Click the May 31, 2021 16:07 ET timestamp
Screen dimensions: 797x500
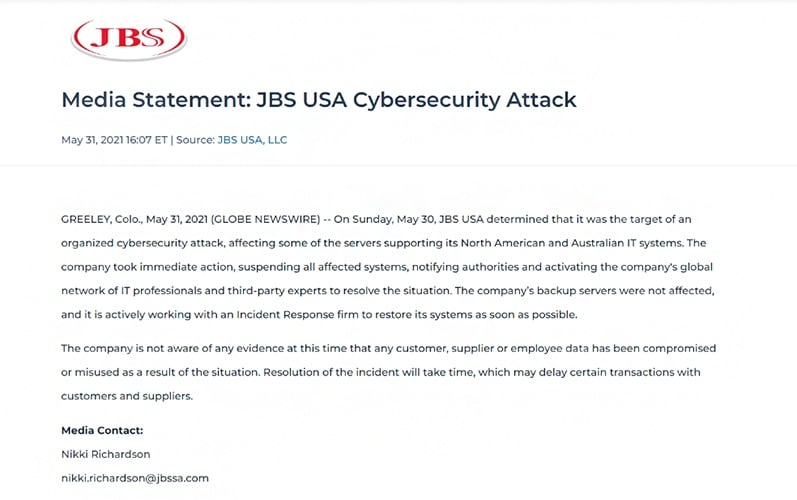(114, 140)
